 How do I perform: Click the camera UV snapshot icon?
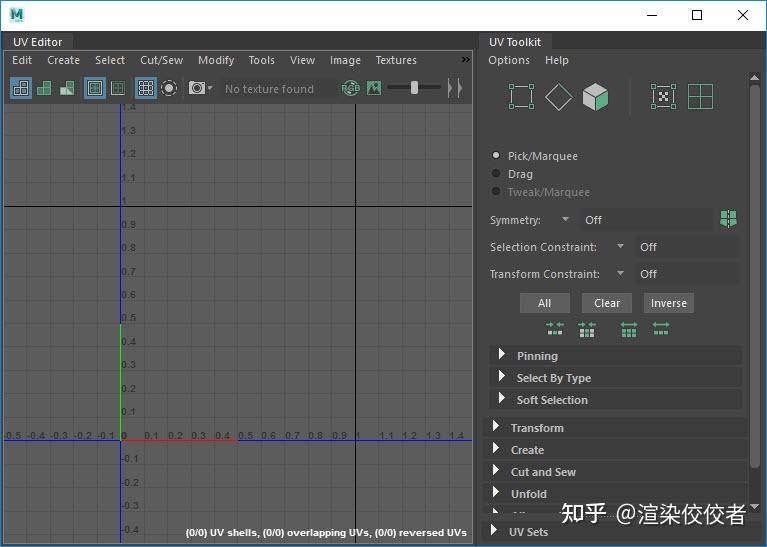point(197,88)
